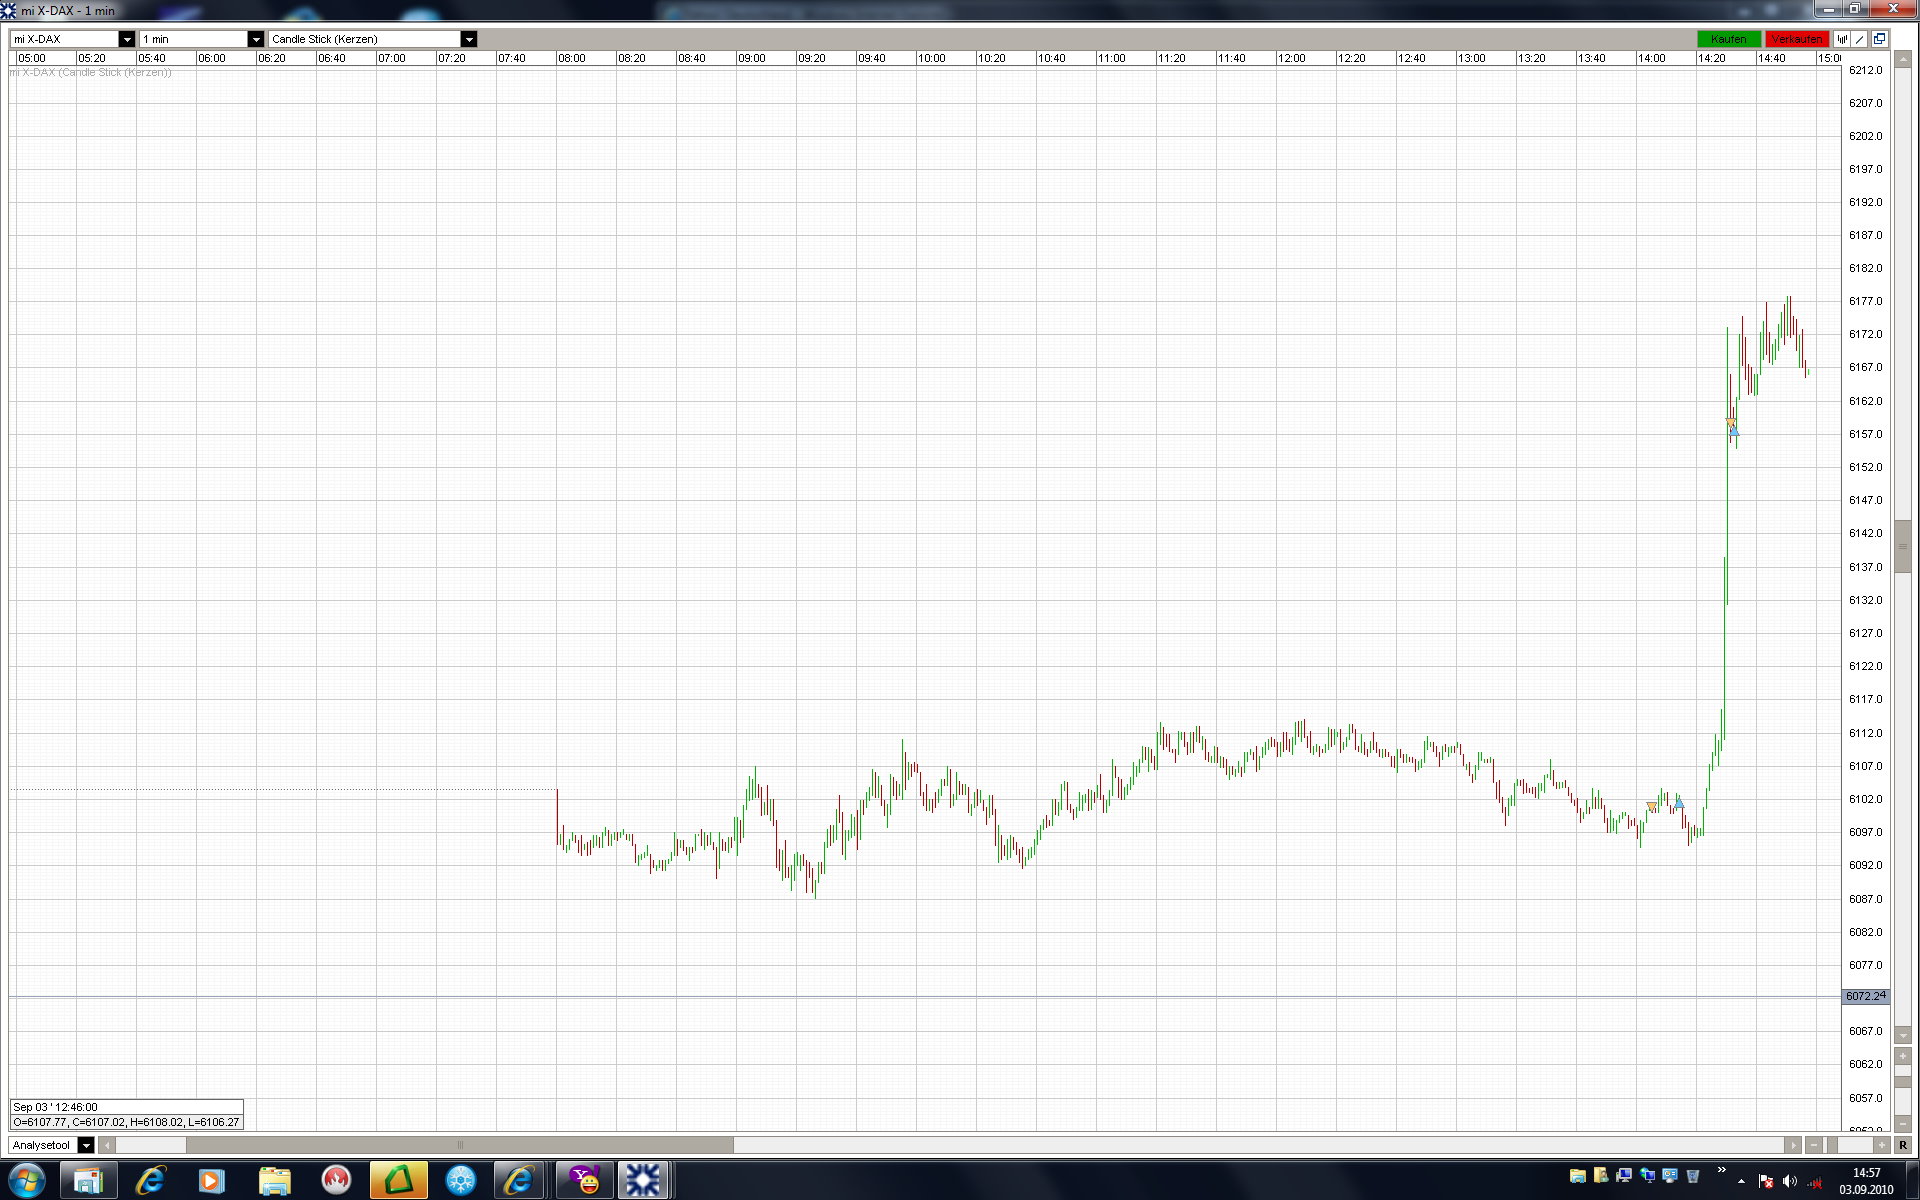The height and width of the screenshot is (1200, 1920).
Task: Click the vertical price scrollbar thumb
Action: coord(1902,546)
